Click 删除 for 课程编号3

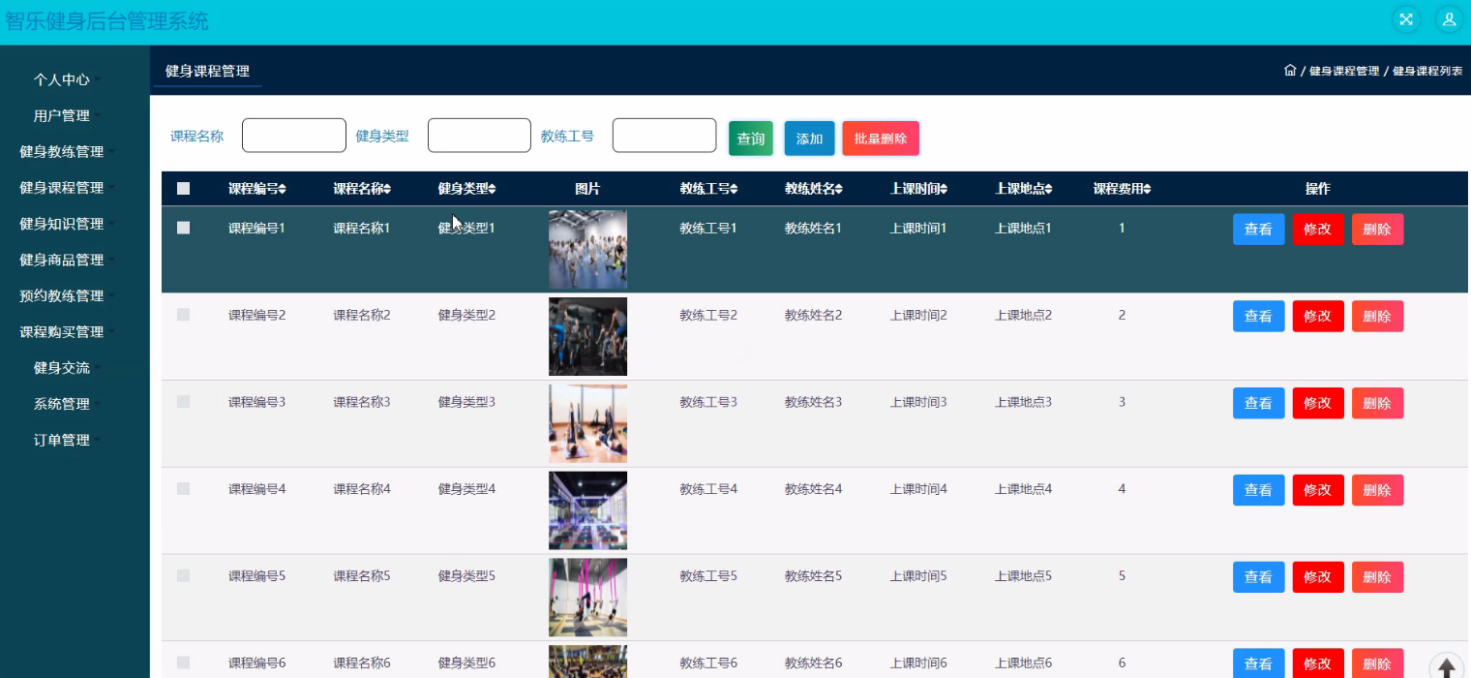pos(1377,403)
